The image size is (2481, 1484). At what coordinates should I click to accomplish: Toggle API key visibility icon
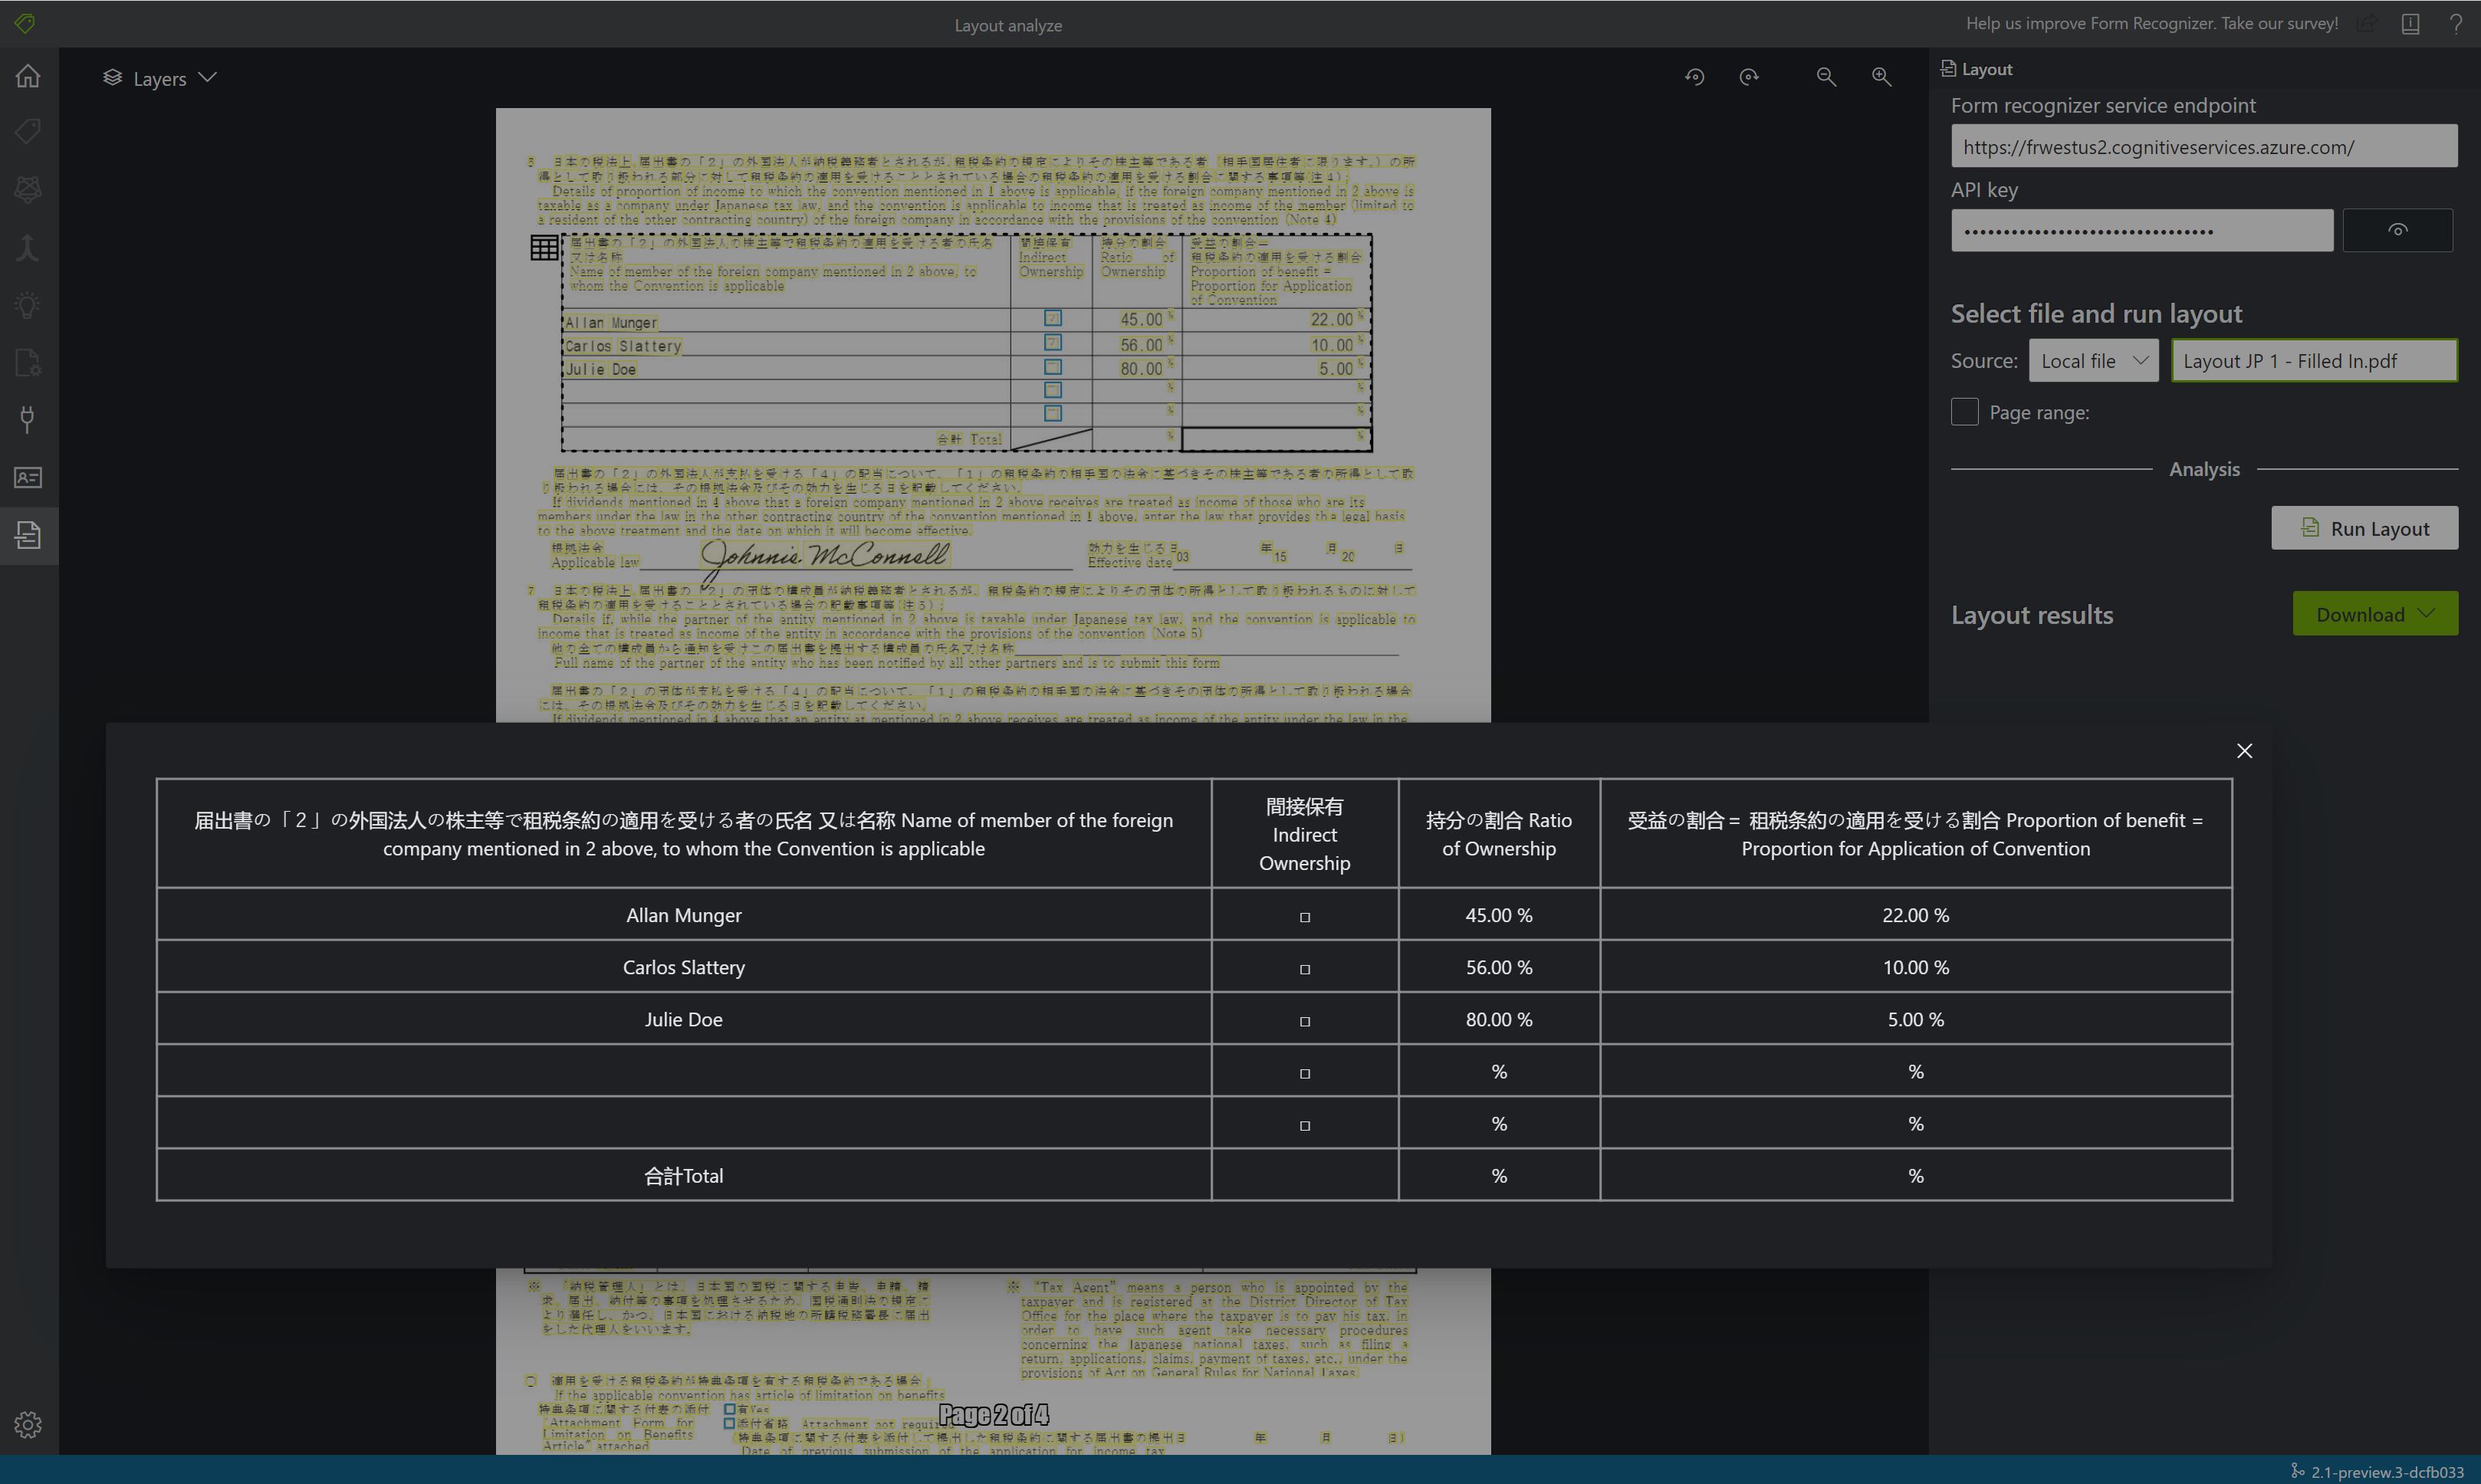coord(2398,230)
